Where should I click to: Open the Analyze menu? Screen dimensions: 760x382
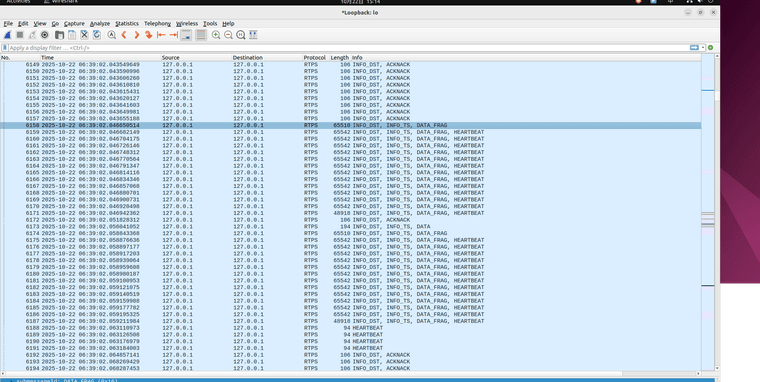(x=100, y=23)
